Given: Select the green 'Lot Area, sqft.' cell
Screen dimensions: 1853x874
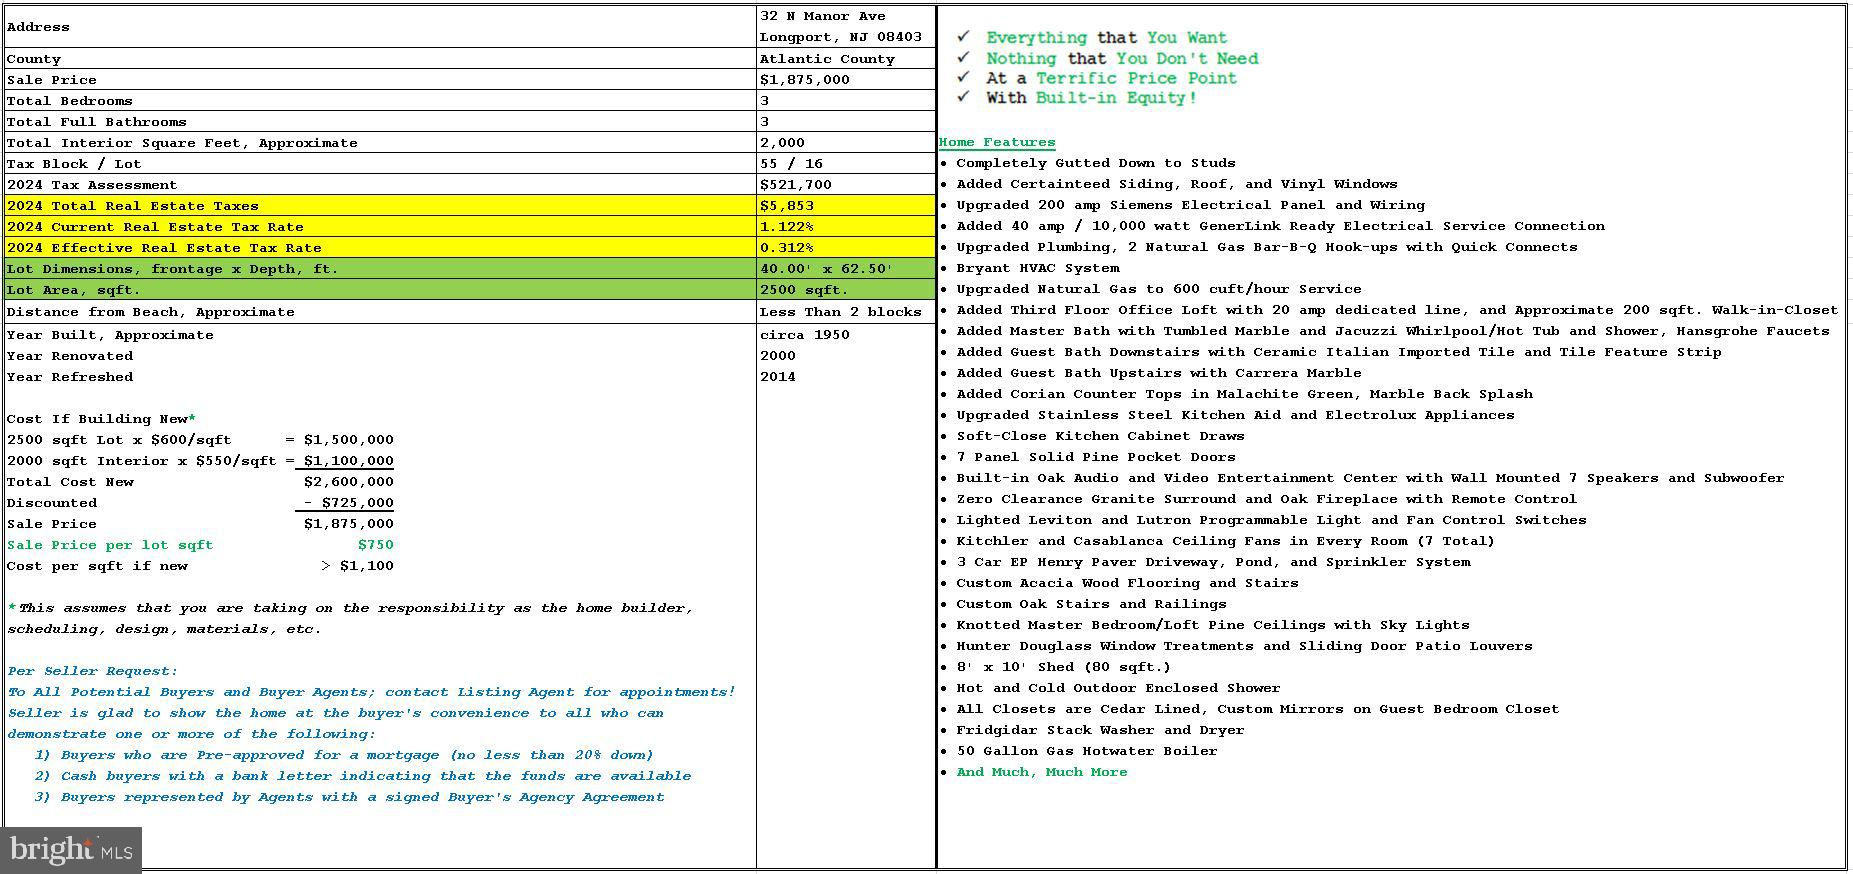Looking at the screenshot, I should coord(380,290).
